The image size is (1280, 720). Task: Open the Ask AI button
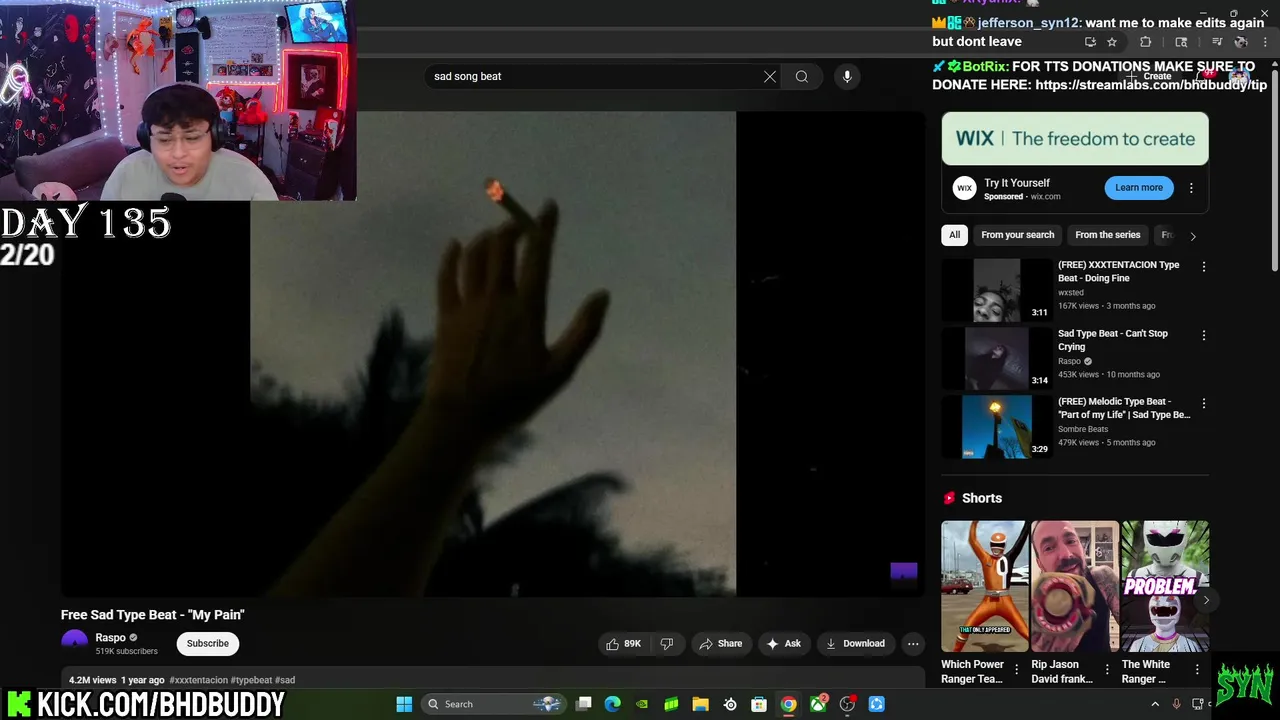(x=784, y=644)
